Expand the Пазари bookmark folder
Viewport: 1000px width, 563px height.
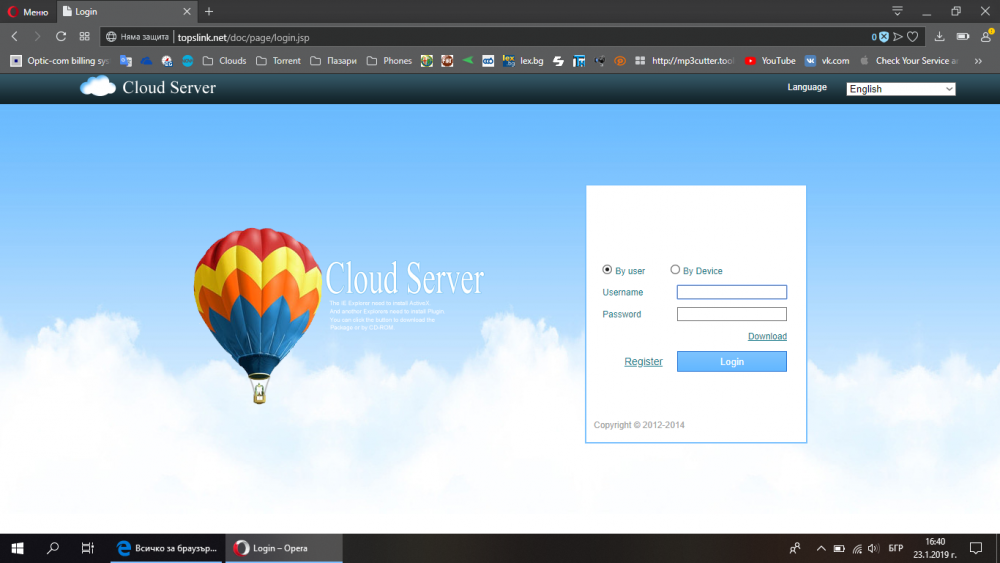(334, 61)
